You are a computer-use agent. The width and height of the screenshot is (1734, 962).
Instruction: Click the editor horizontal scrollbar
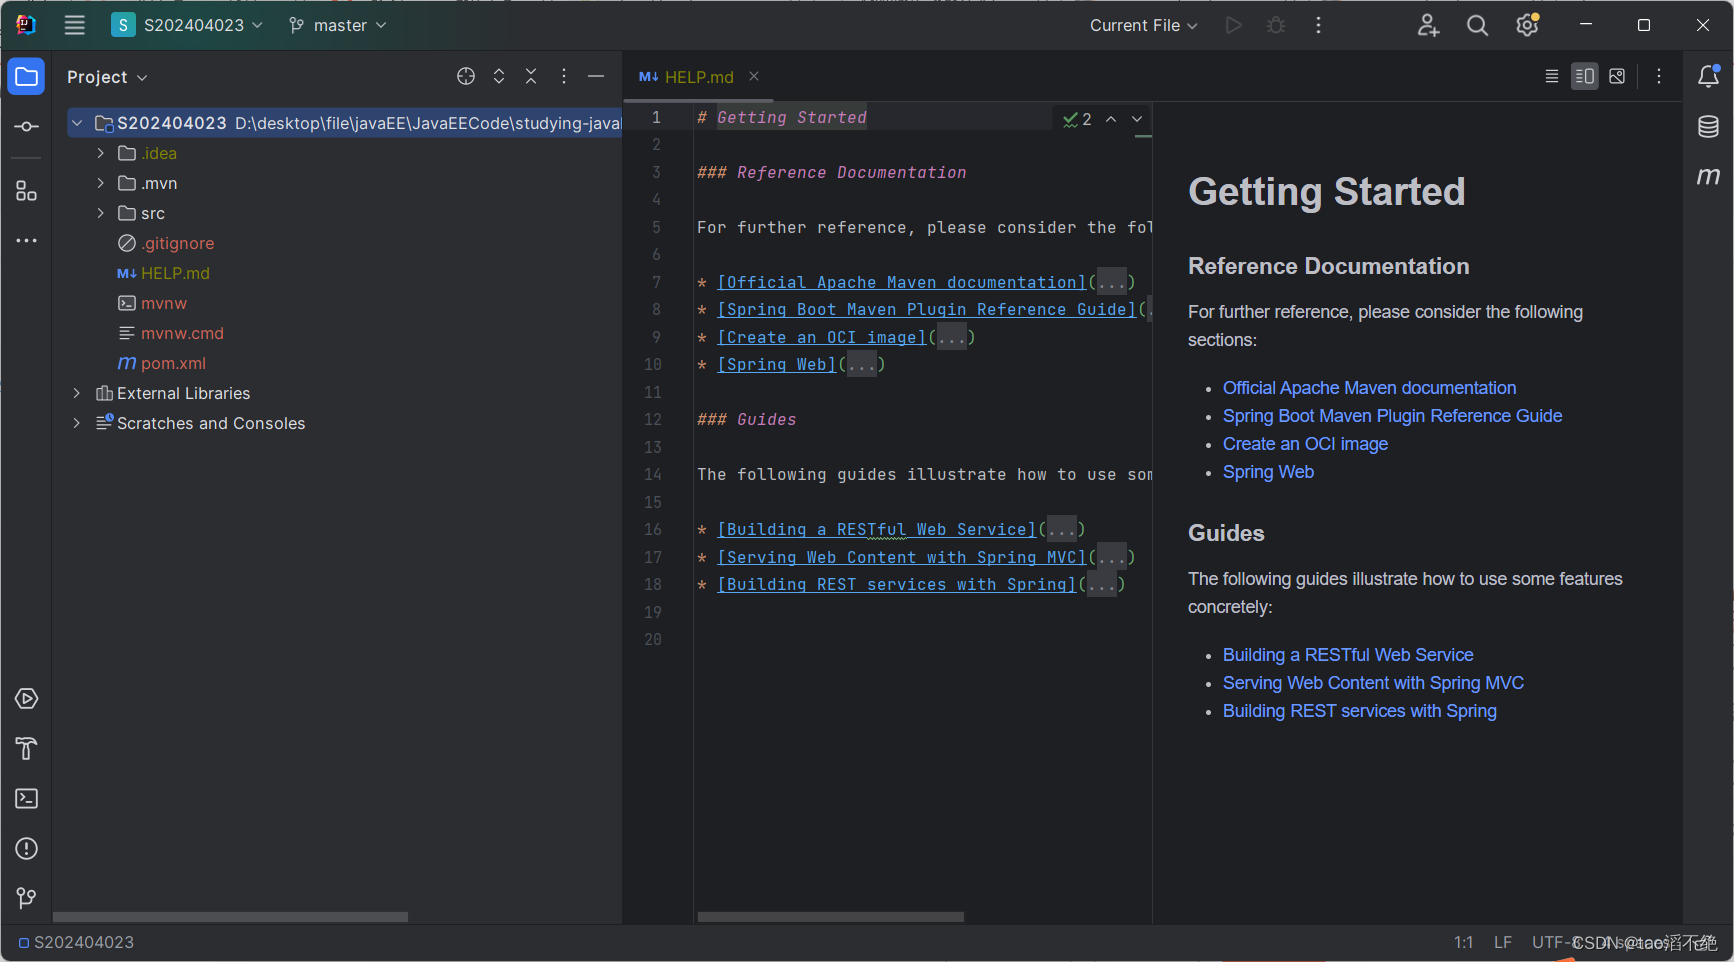click(830, 917)
